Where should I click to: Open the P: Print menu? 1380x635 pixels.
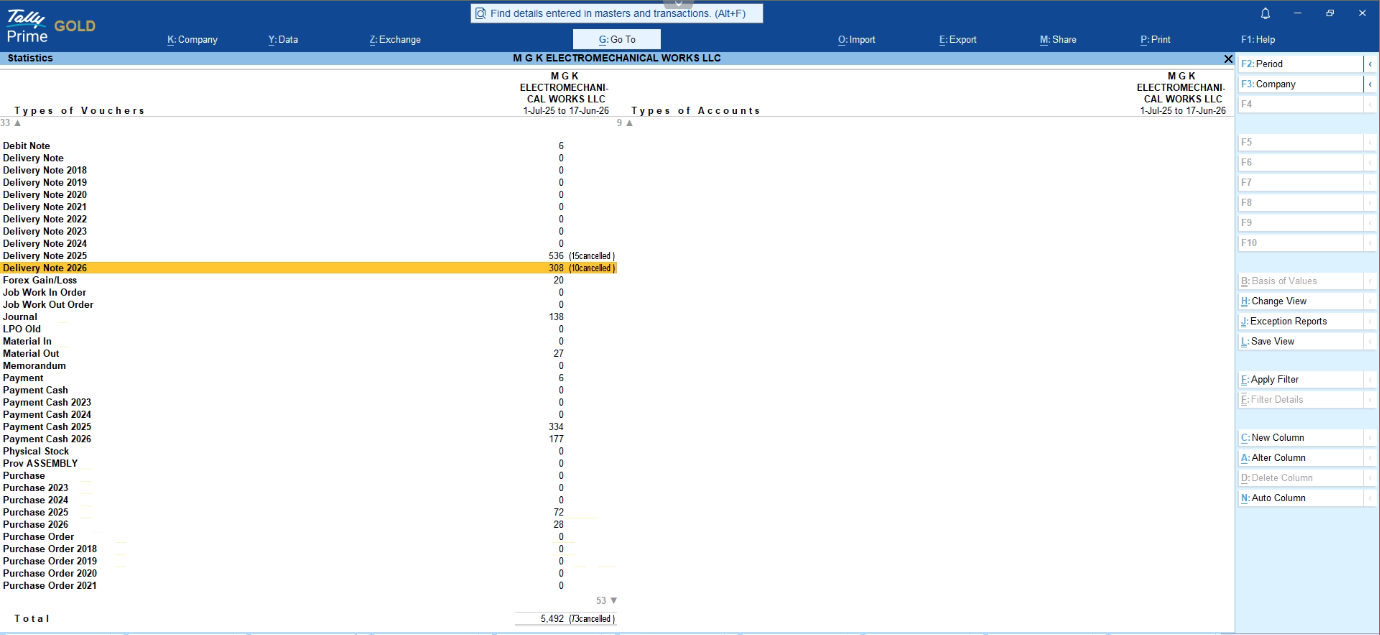[x=1155, y=40]
